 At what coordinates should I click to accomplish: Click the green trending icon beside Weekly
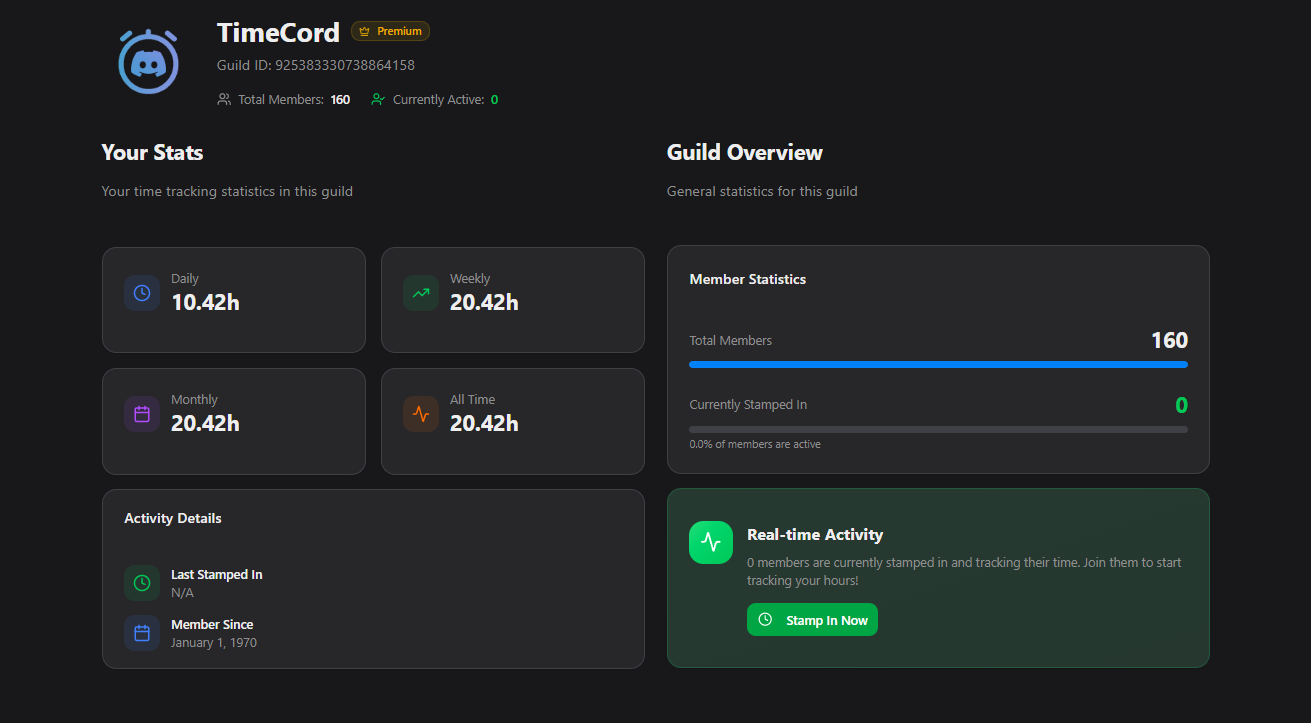(x=421, y=293)
